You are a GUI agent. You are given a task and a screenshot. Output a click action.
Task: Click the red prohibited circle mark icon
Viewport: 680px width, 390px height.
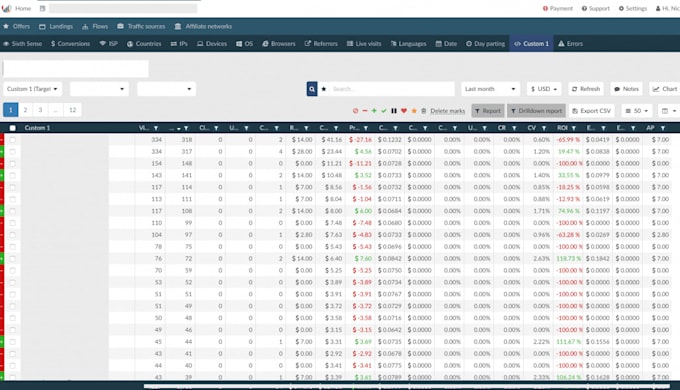point(355,111)
